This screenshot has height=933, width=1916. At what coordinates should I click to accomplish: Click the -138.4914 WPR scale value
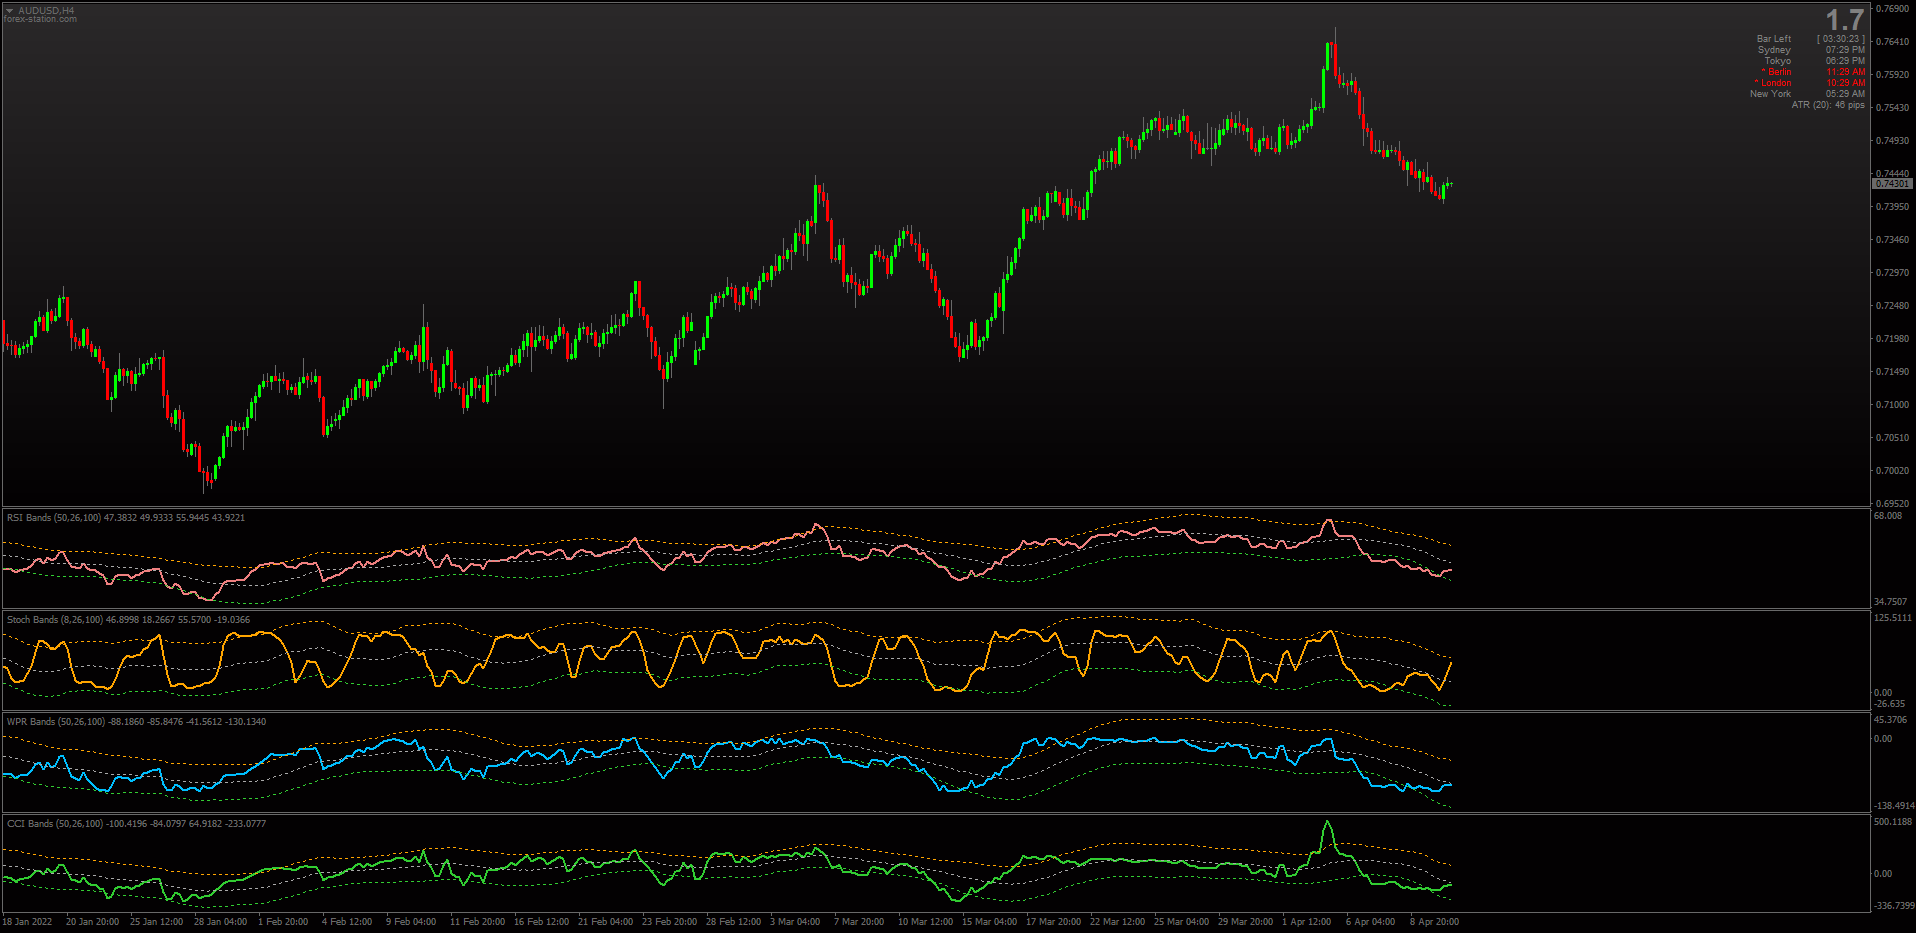click(x=1894, y=806)
